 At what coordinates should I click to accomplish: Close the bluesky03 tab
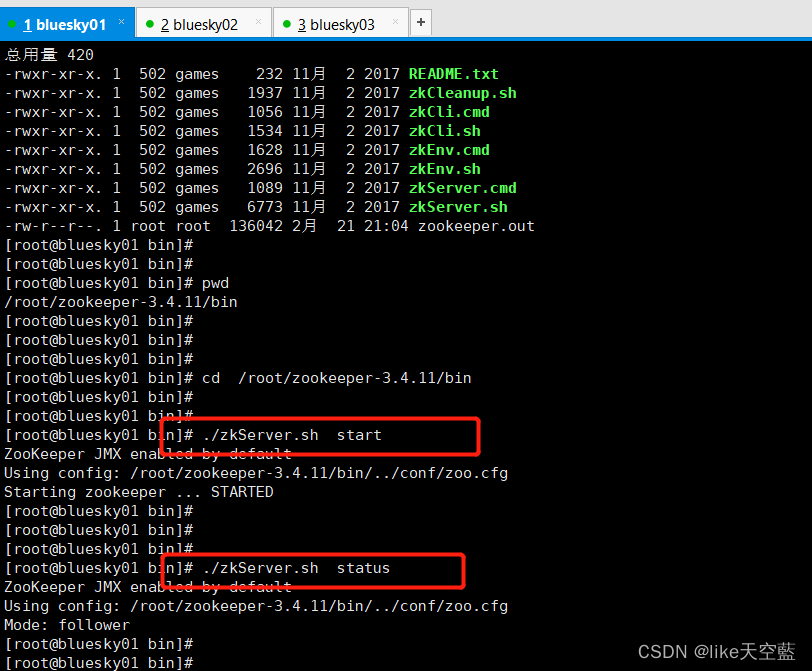(396, 22)
